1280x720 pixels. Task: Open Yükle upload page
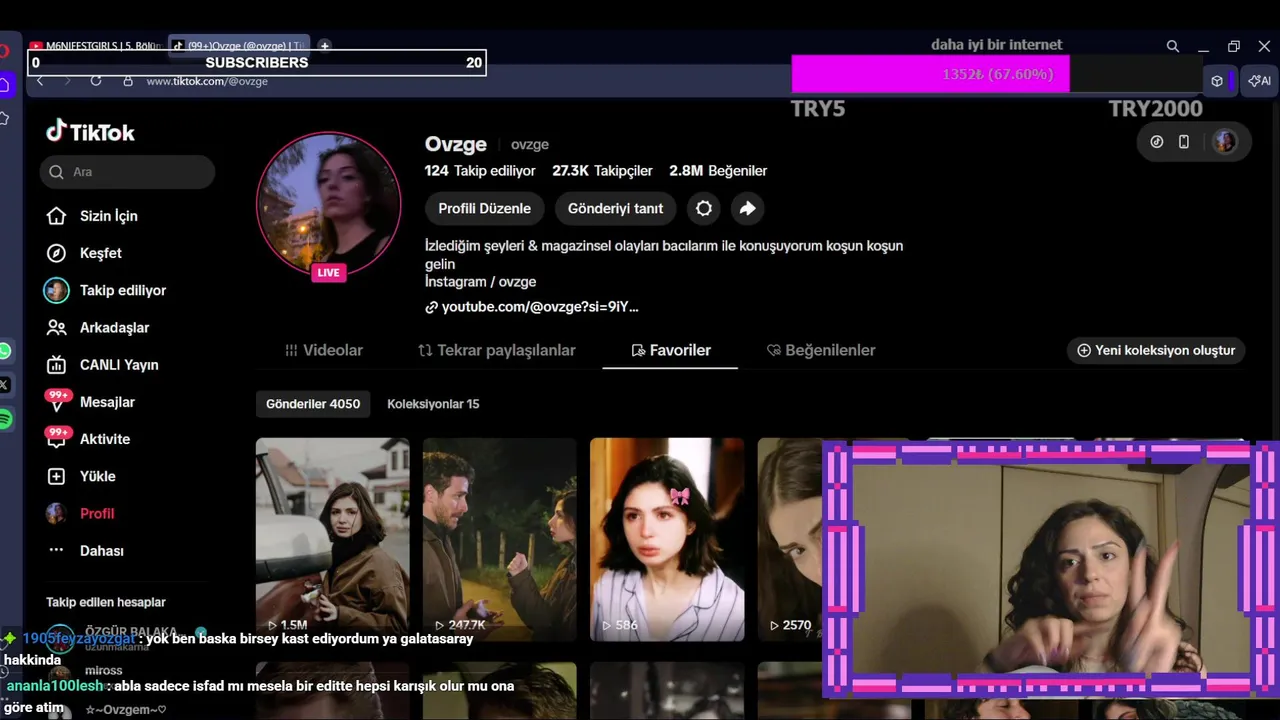[x=98, y=476]
